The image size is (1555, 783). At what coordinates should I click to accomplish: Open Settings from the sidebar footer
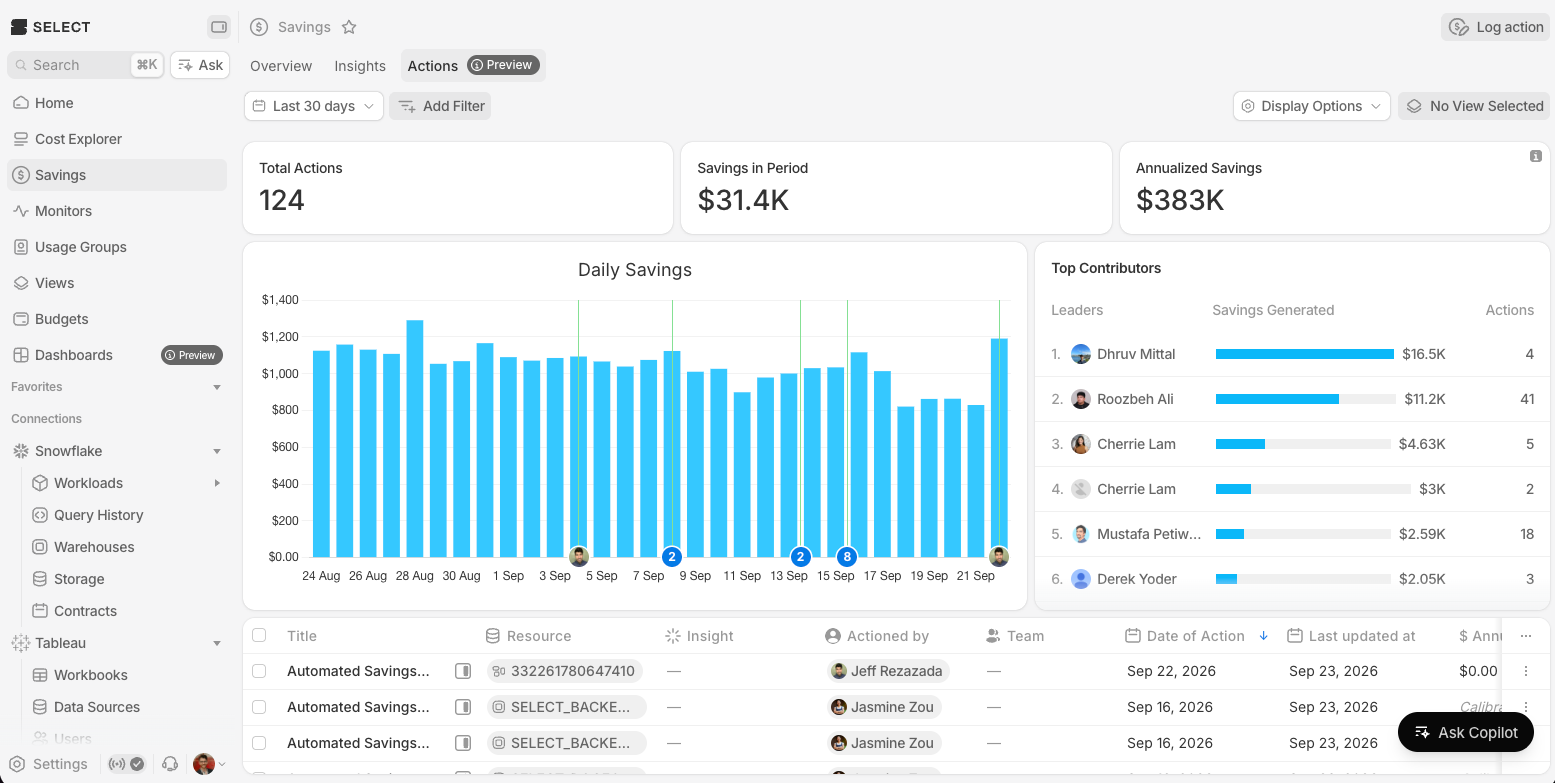coord(49,764)
